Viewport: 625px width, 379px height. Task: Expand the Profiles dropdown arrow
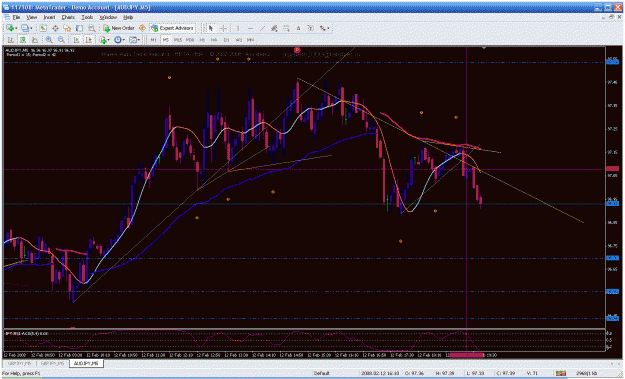point(31,28)
